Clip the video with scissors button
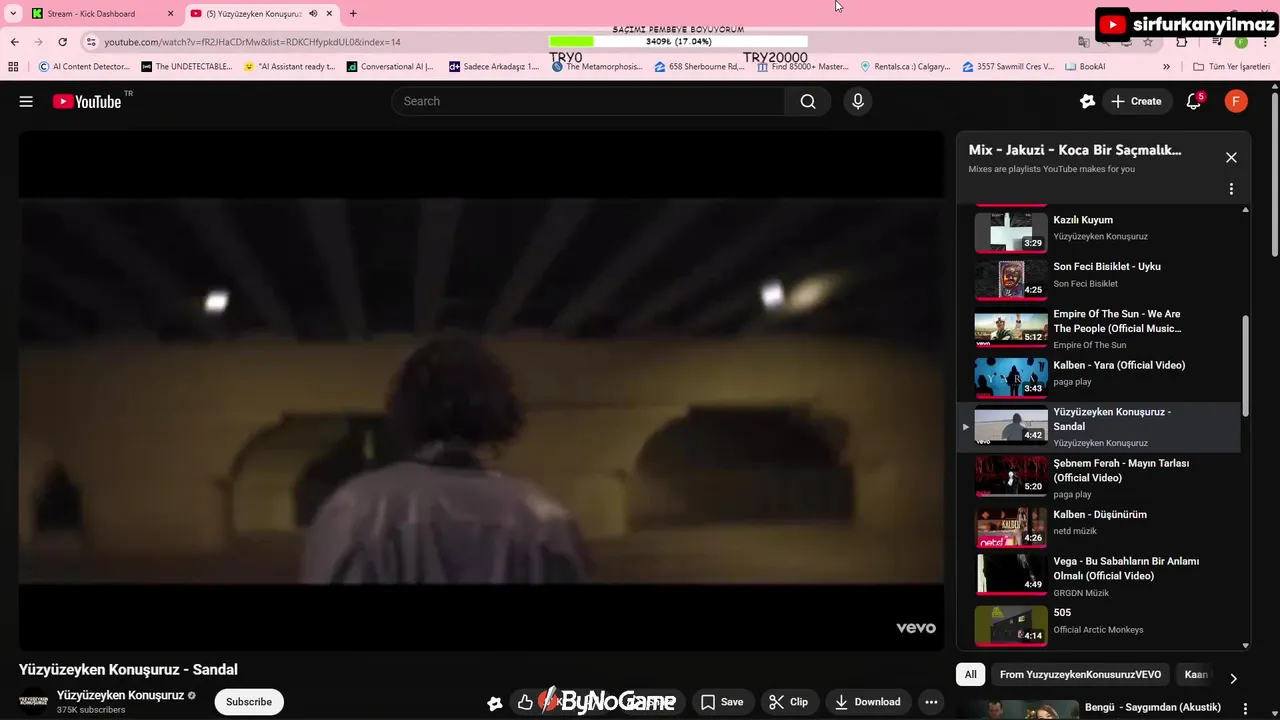1280x720 pixels. click(x=789, y=702)
